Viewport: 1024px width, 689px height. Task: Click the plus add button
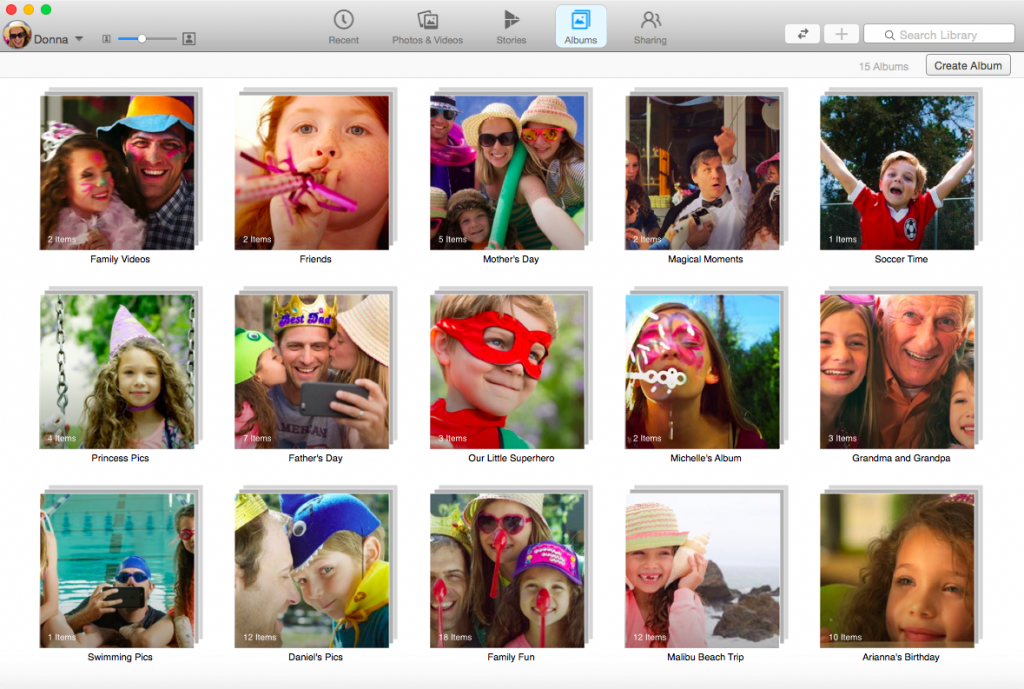point(841,34)
